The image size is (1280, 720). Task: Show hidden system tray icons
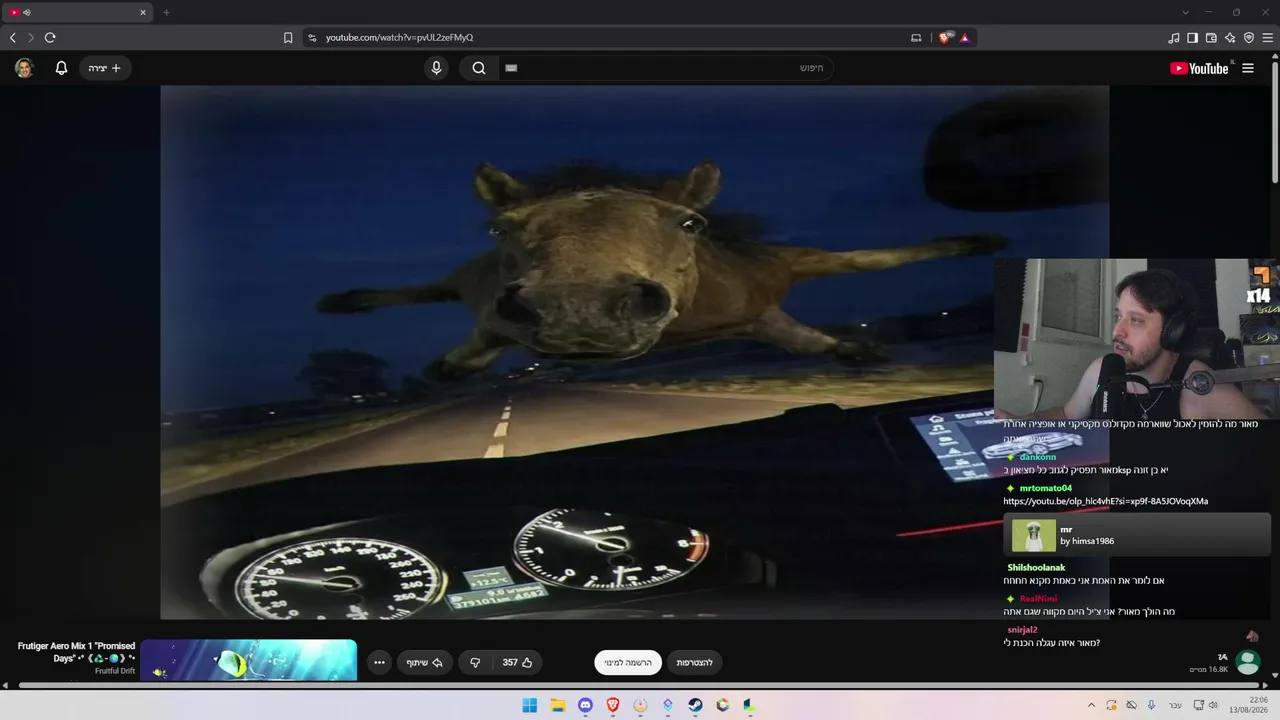pos(1091,705)
